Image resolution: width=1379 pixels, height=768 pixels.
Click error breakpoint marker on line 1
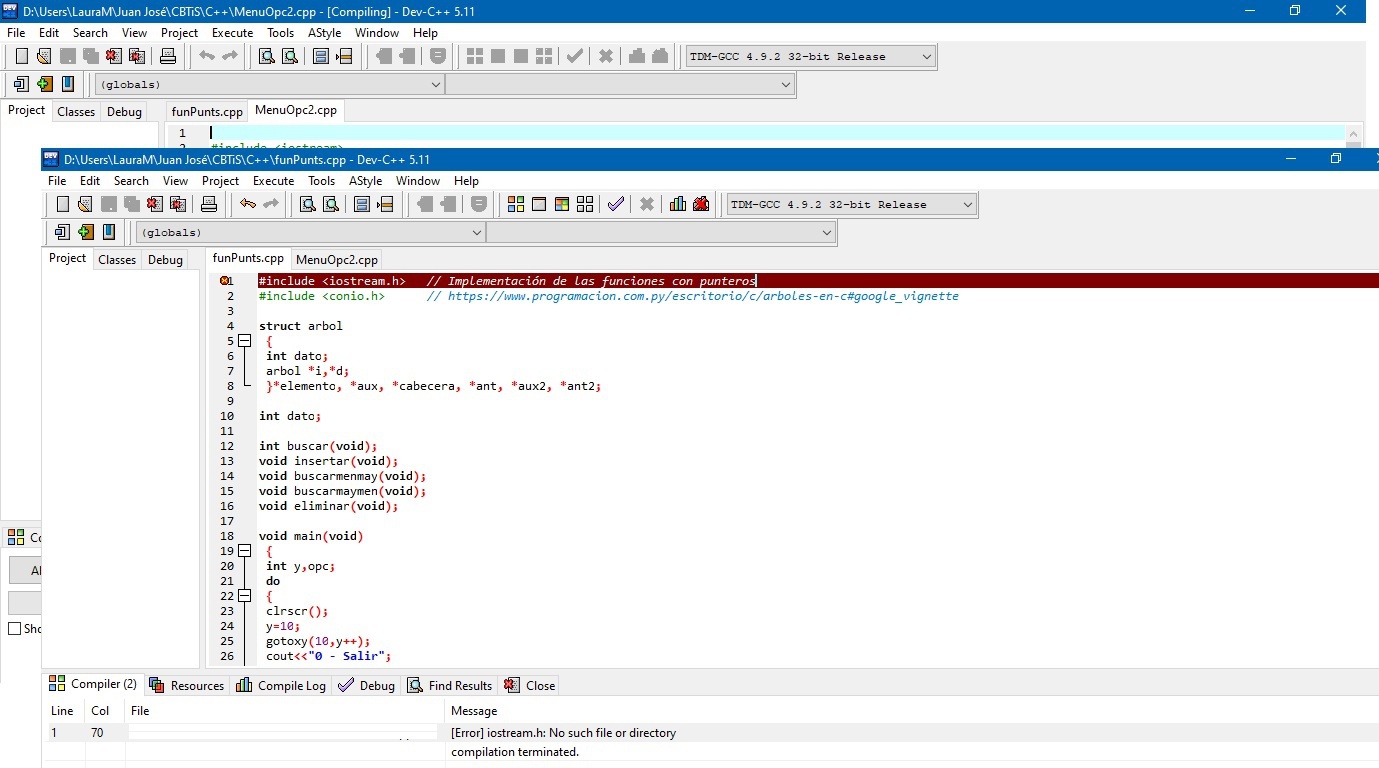(225, 281)
